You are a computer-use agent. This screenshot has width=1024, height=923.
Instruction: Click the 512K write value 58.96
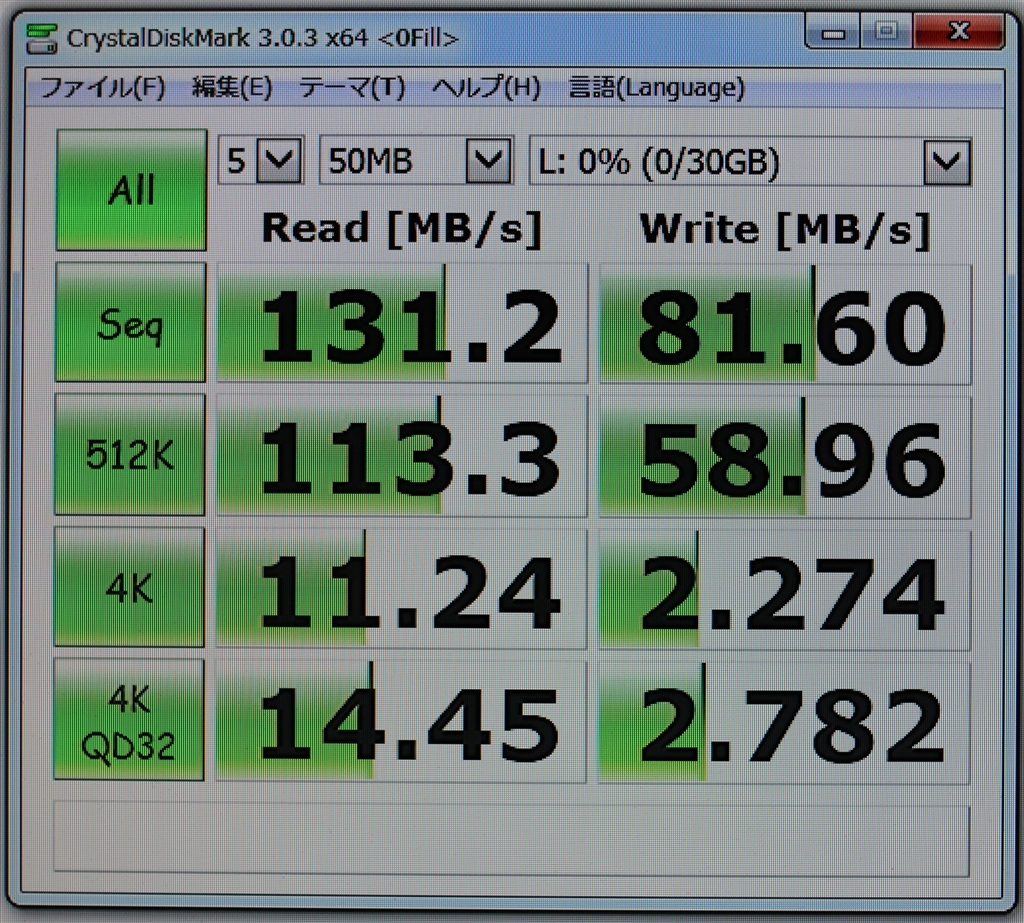click(x=785, y=457)
